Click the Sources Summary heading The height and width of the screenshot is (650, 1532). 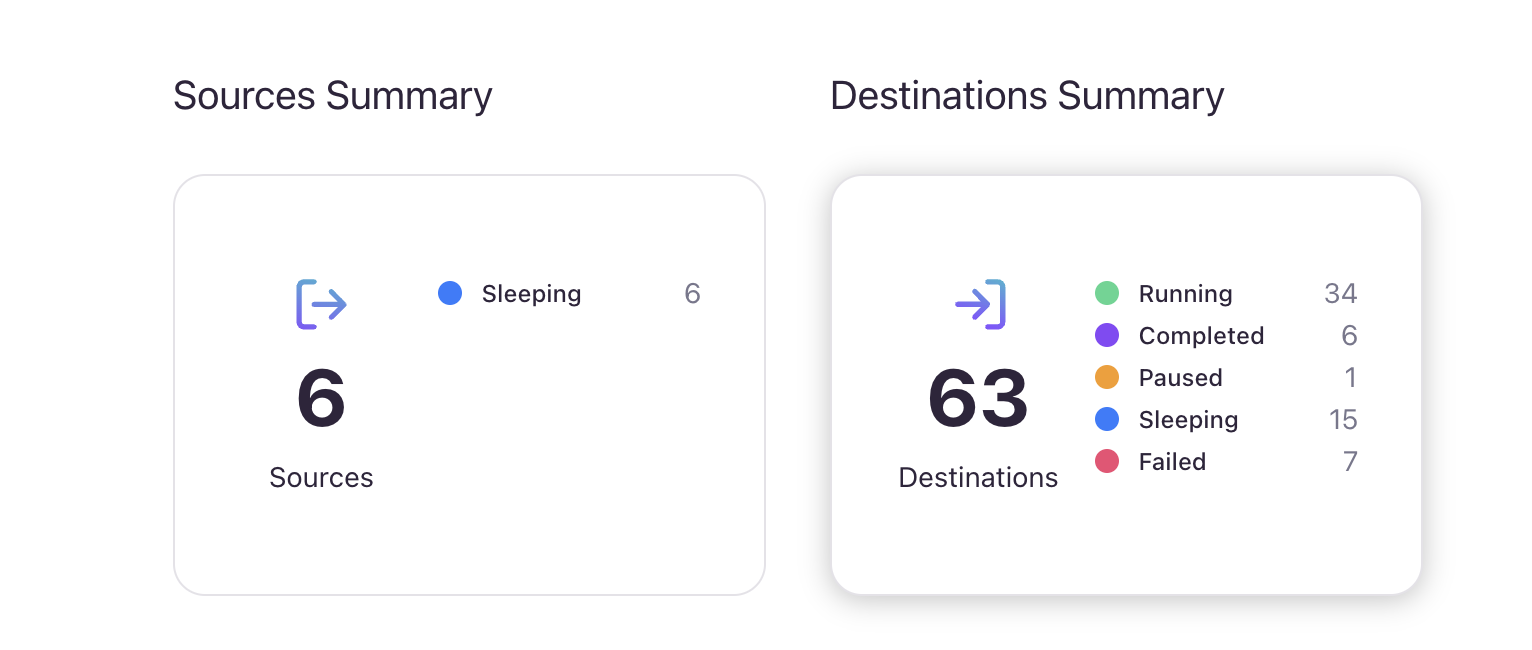tap(333, 96)
